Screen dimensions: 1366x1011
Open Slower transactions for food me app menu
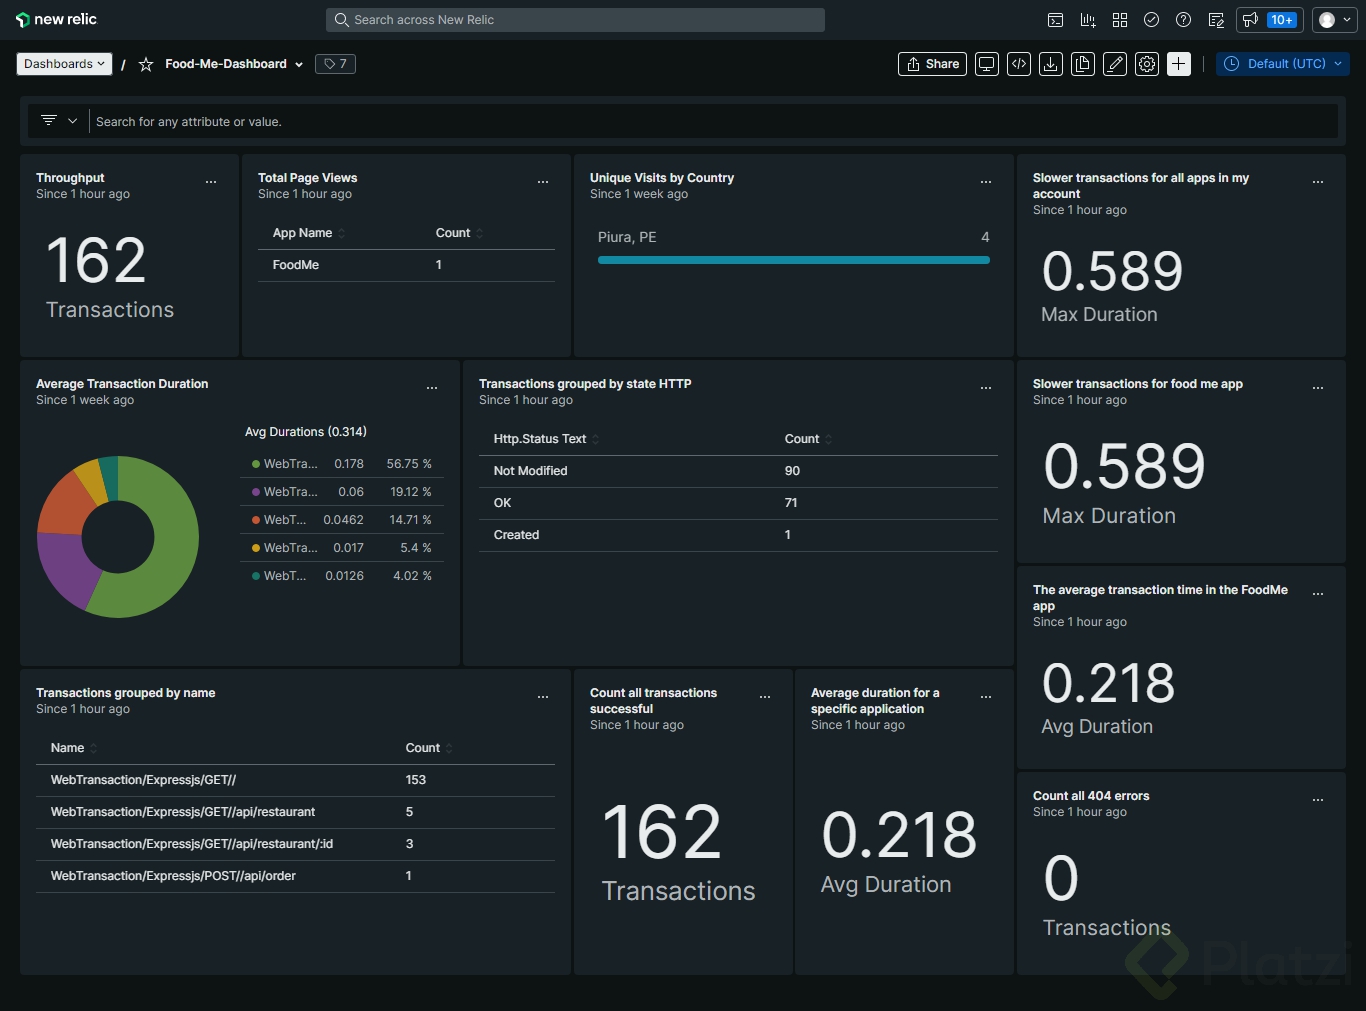tap(1318, 388)
